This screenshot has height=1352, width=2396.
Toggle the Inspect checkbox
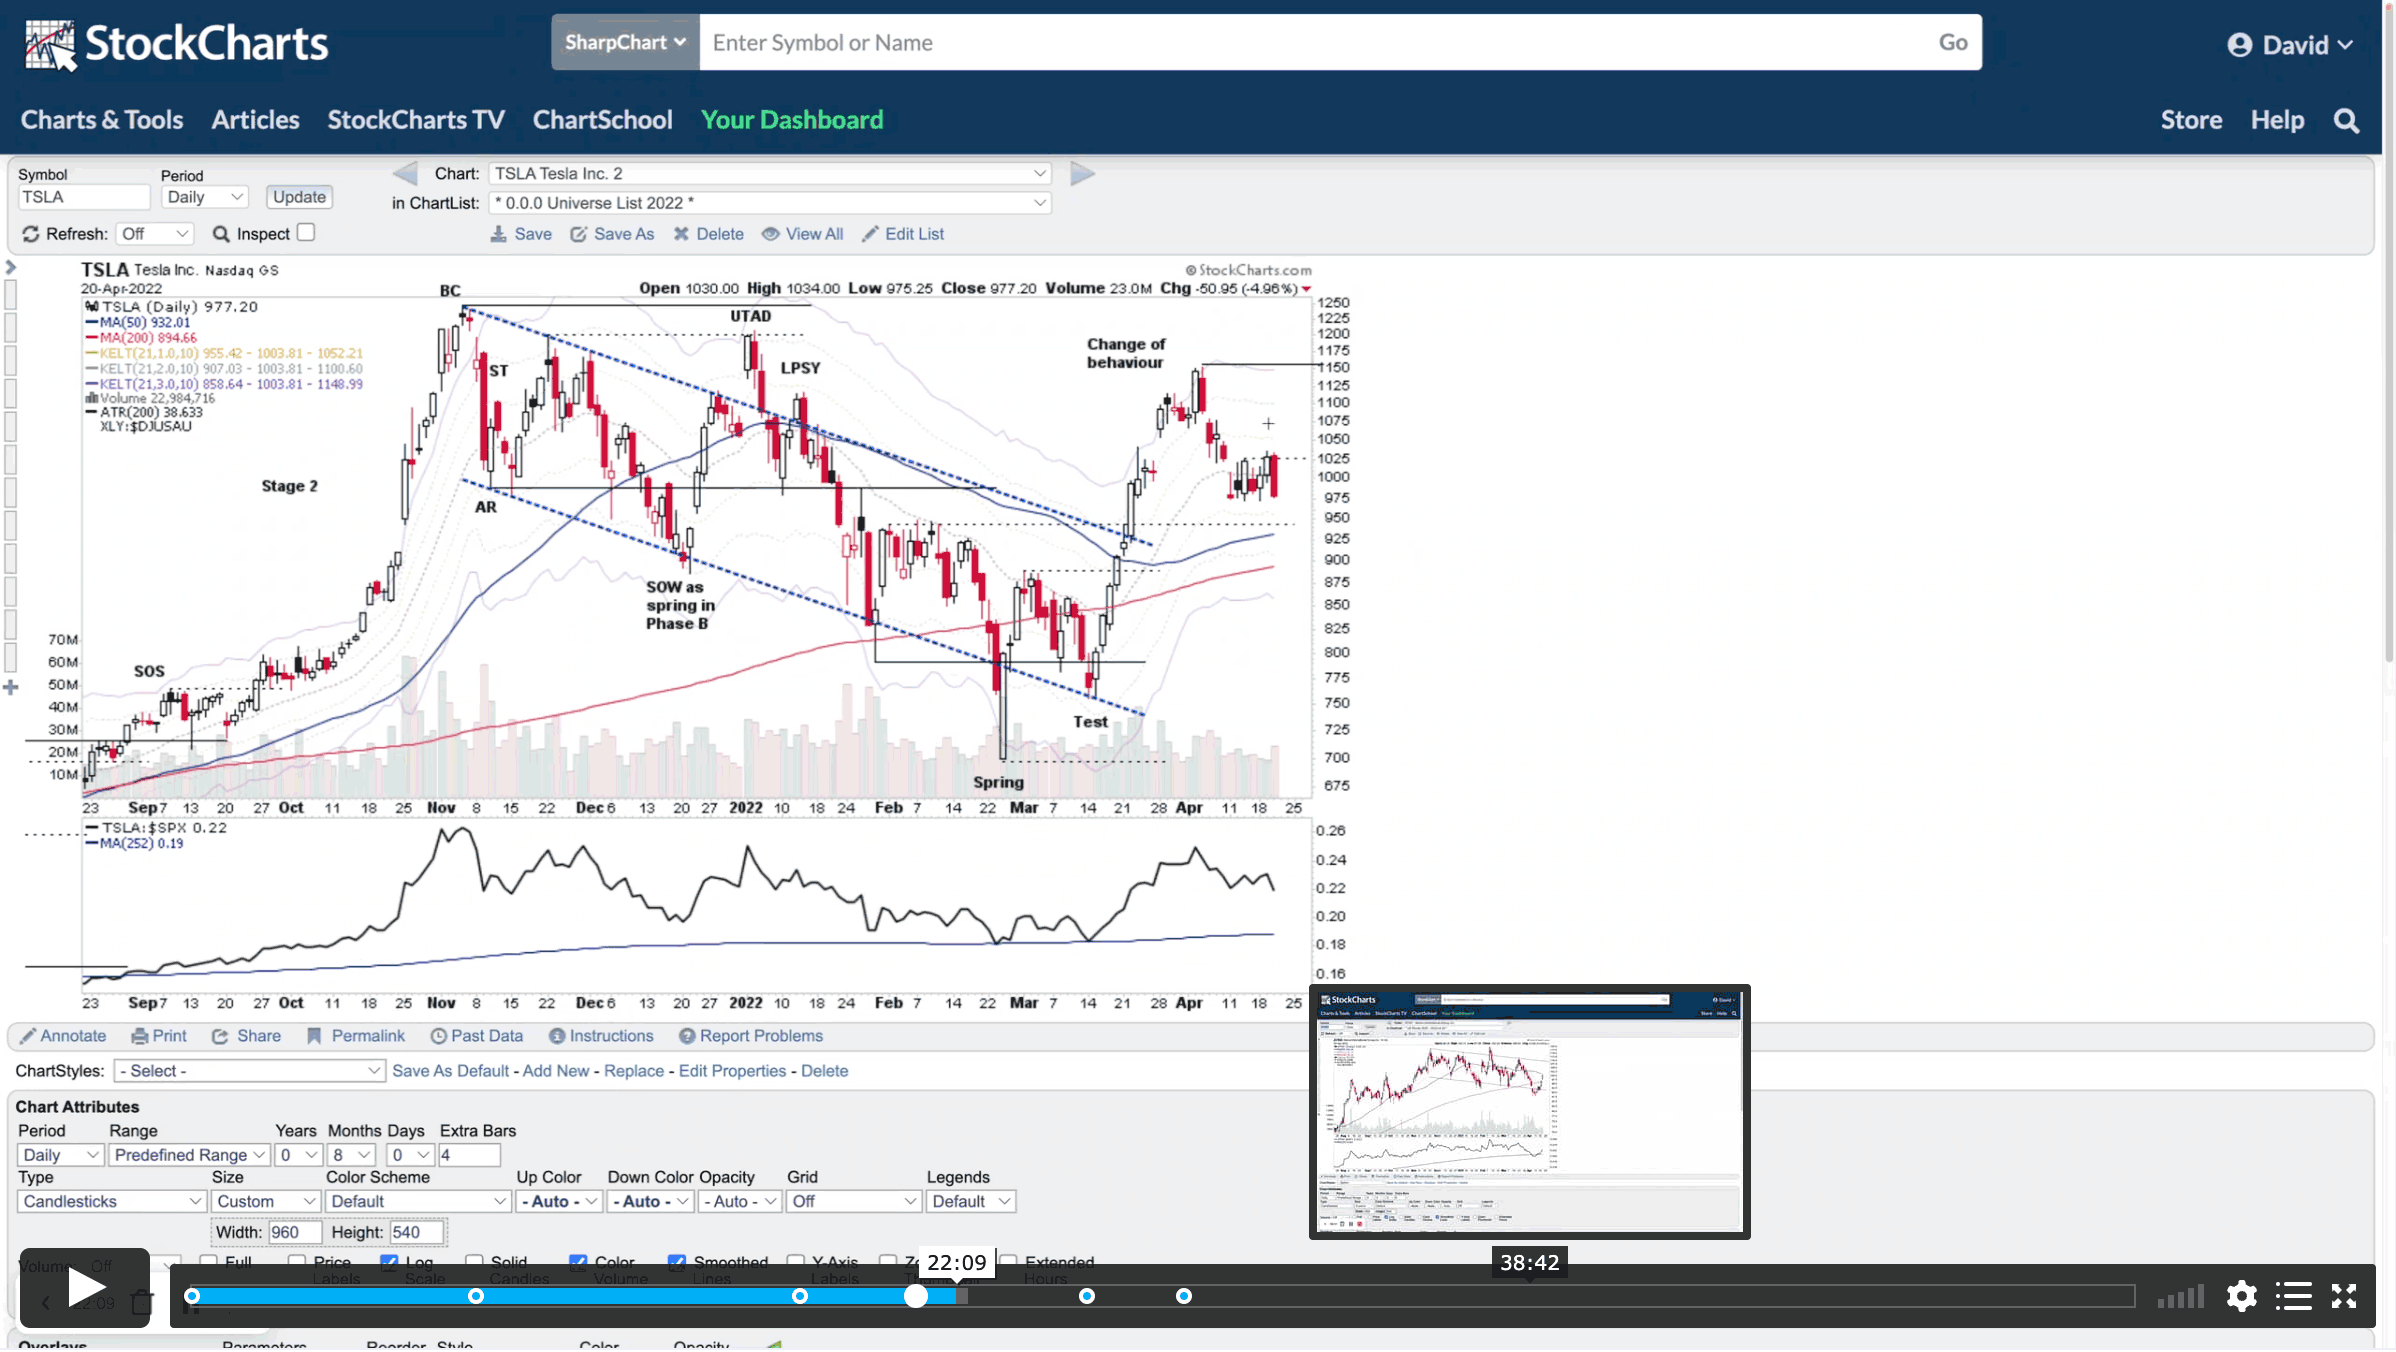click(x=306, y=232)
